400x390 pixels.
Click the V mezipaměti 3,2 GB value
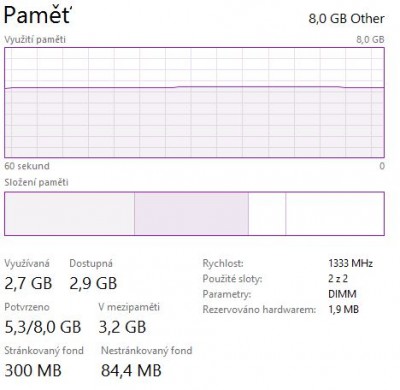pos(122,327)
